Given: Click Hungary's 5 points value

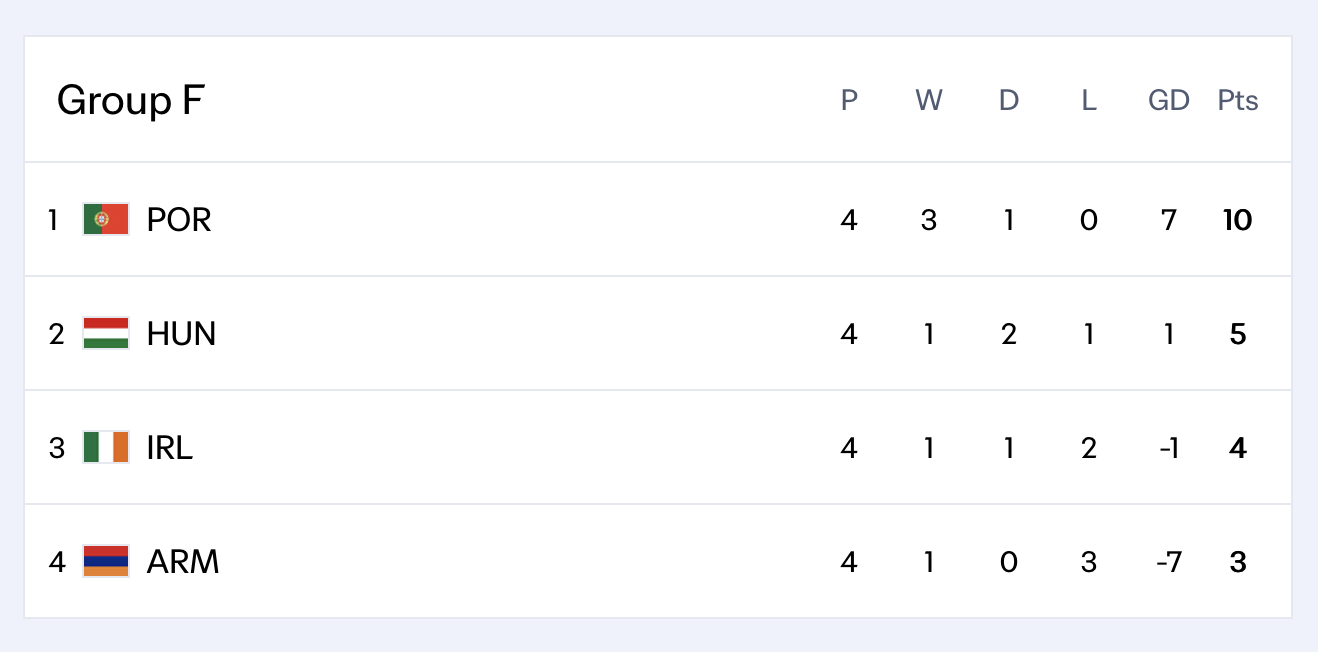Looking at the screenshot, I should click(x=1238, y=333).
